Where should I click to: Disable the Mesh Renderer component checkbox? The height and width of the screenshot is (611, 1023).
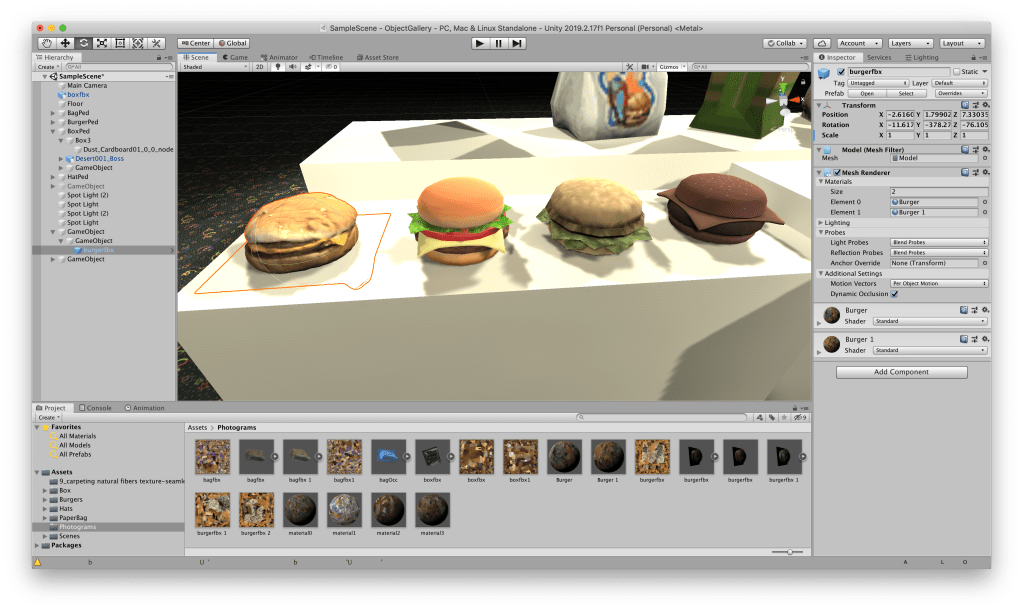[x=836, y=172]
